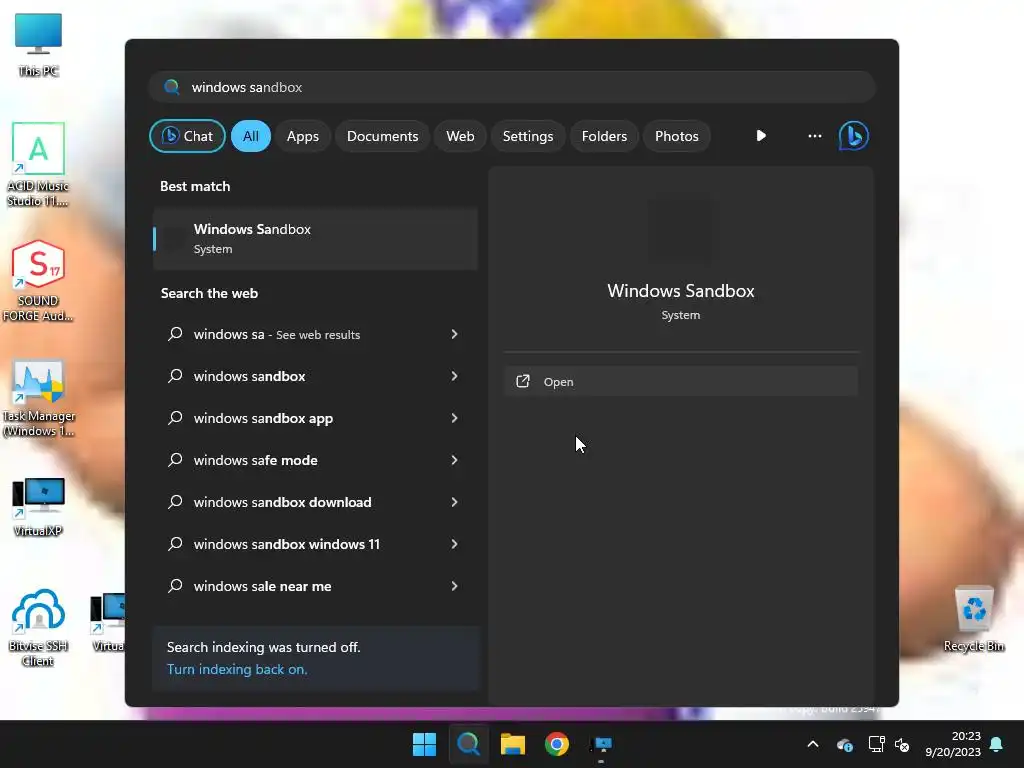This screenshot has height=768, width=1024.
Task: Show more filter tabs with play arrow
Action: pos(761,136)
